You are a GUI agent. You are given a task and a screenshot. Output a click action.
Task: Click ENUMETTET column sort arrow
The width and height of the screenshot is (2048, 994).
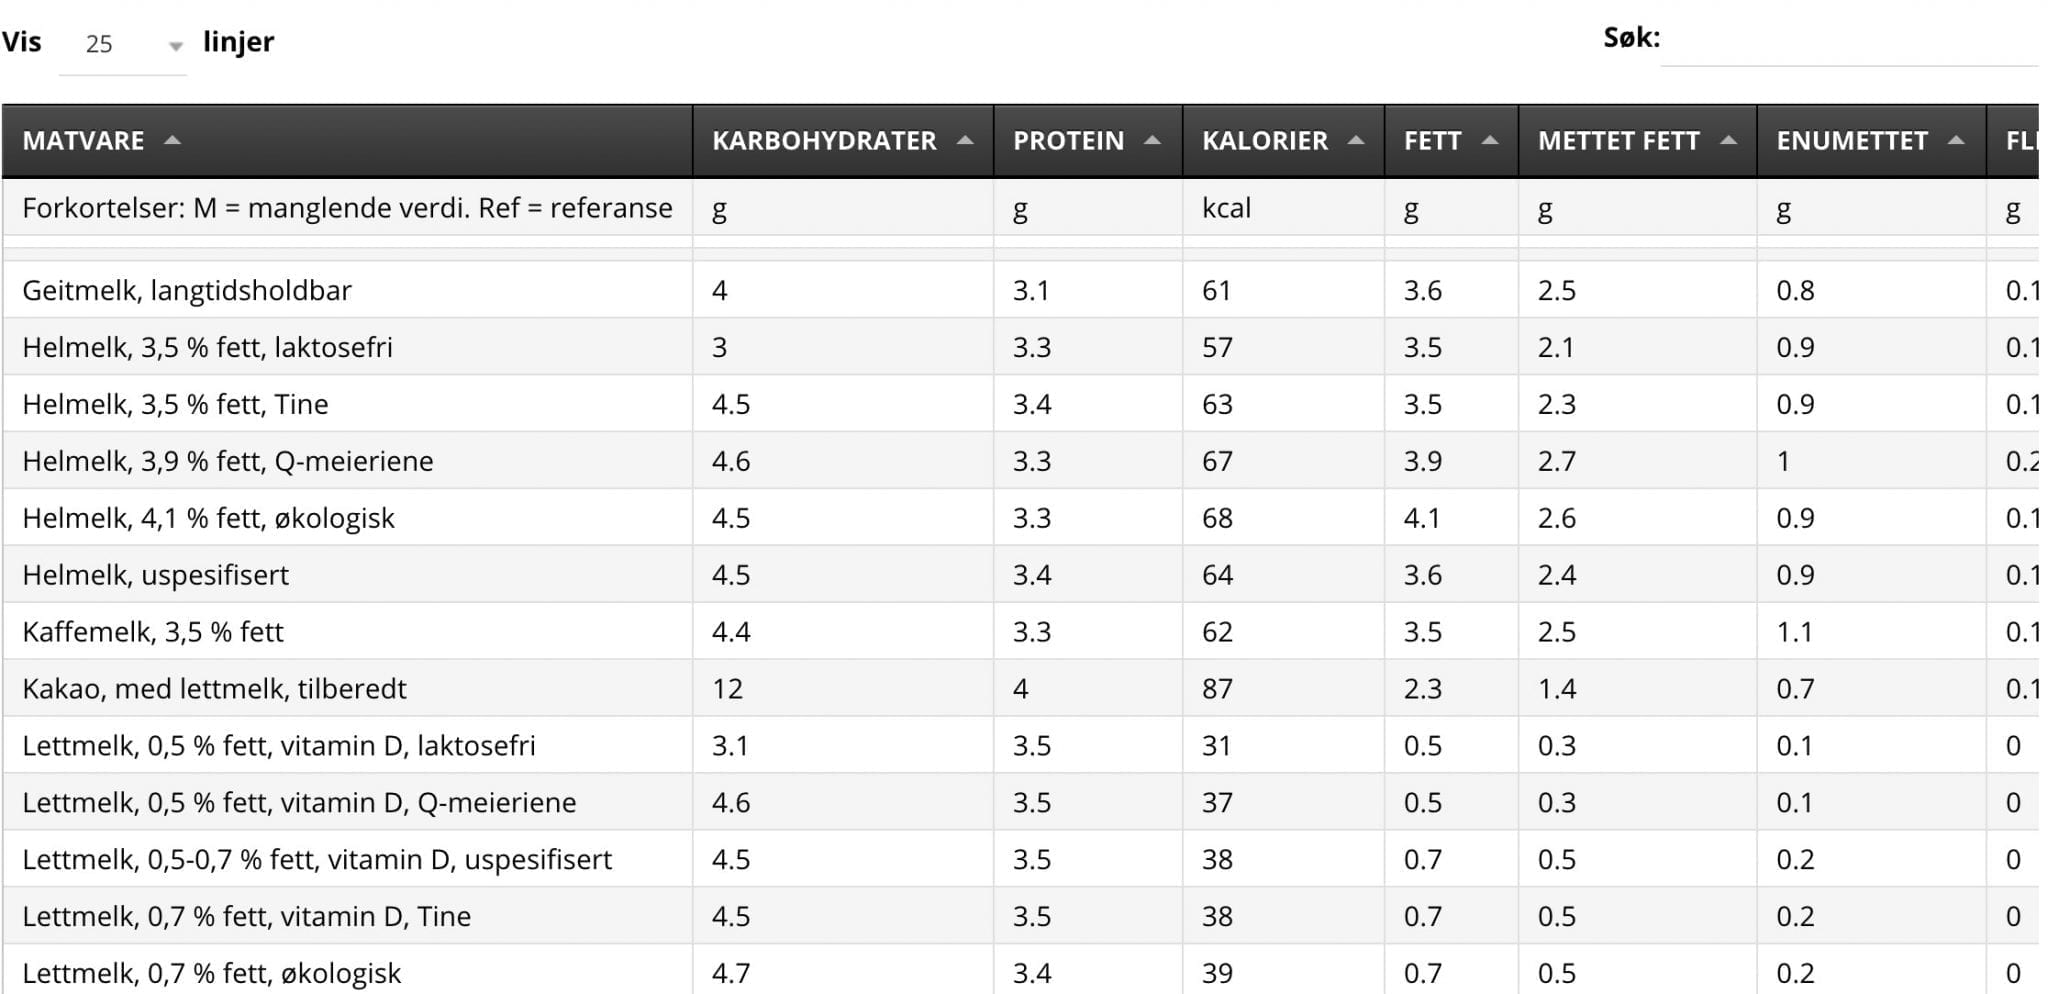coord(1956,140)
